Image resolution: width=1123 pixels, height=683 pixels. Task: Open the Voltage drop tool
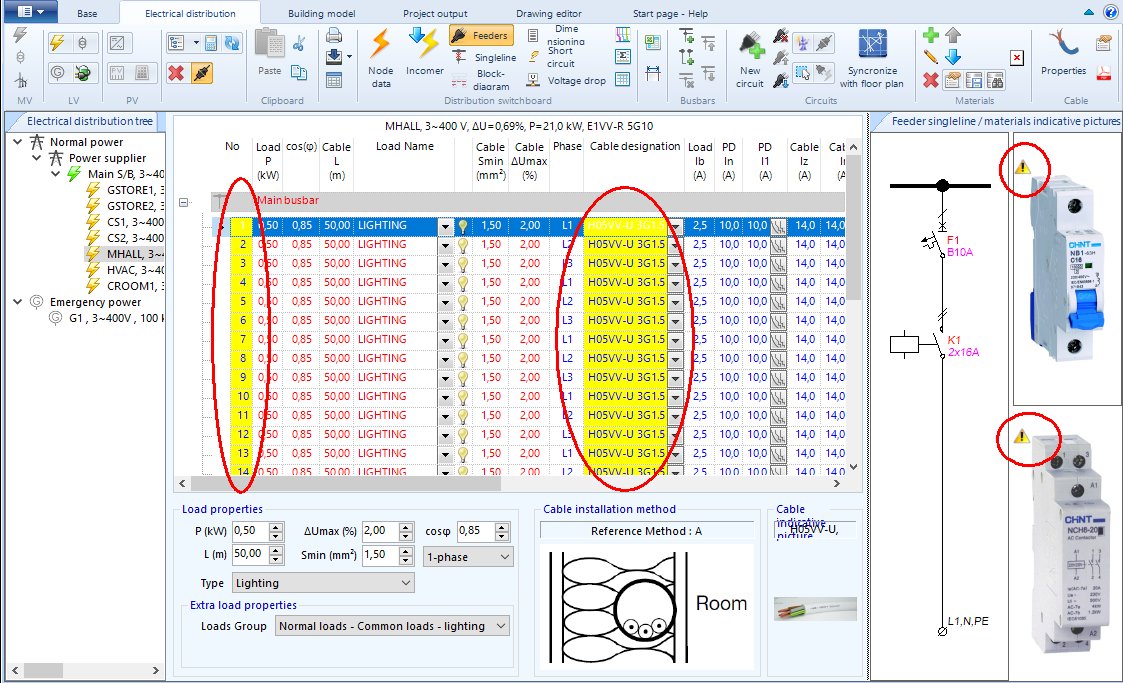[577, 80]
